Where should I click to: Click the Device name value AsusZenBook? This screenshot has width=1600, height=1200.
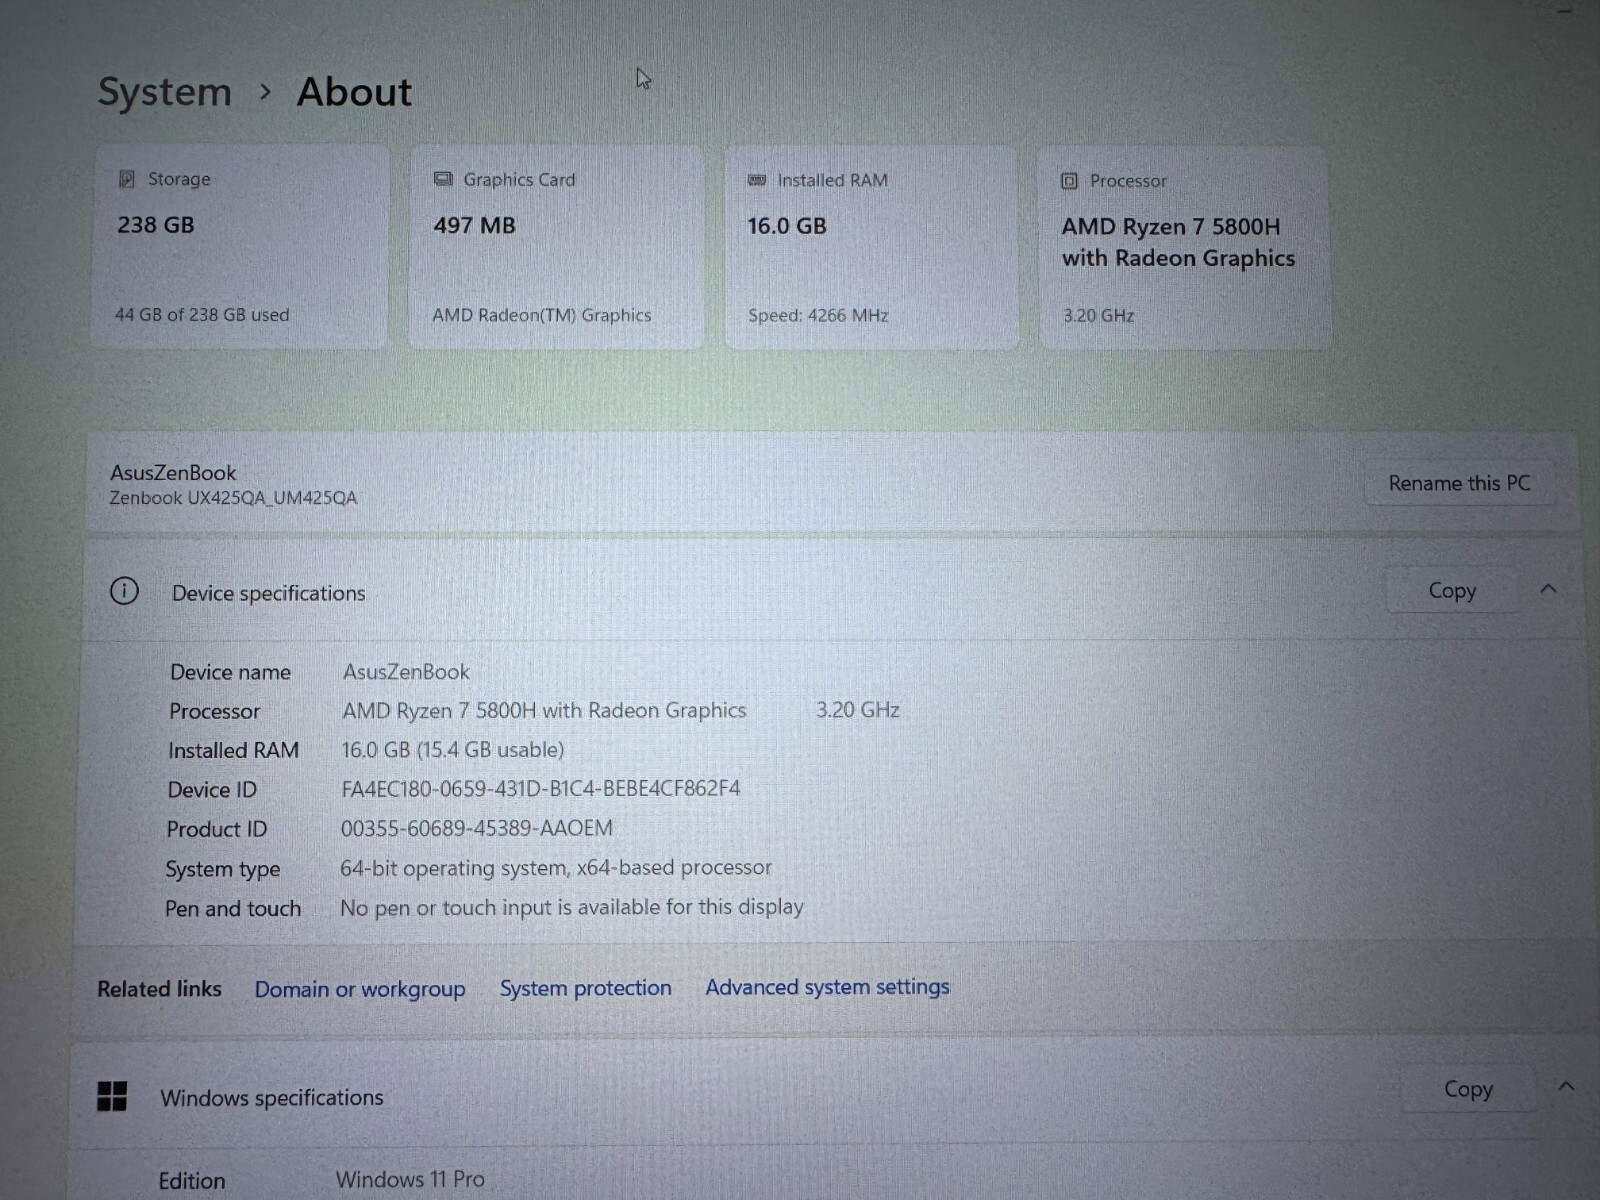point(406,672)
